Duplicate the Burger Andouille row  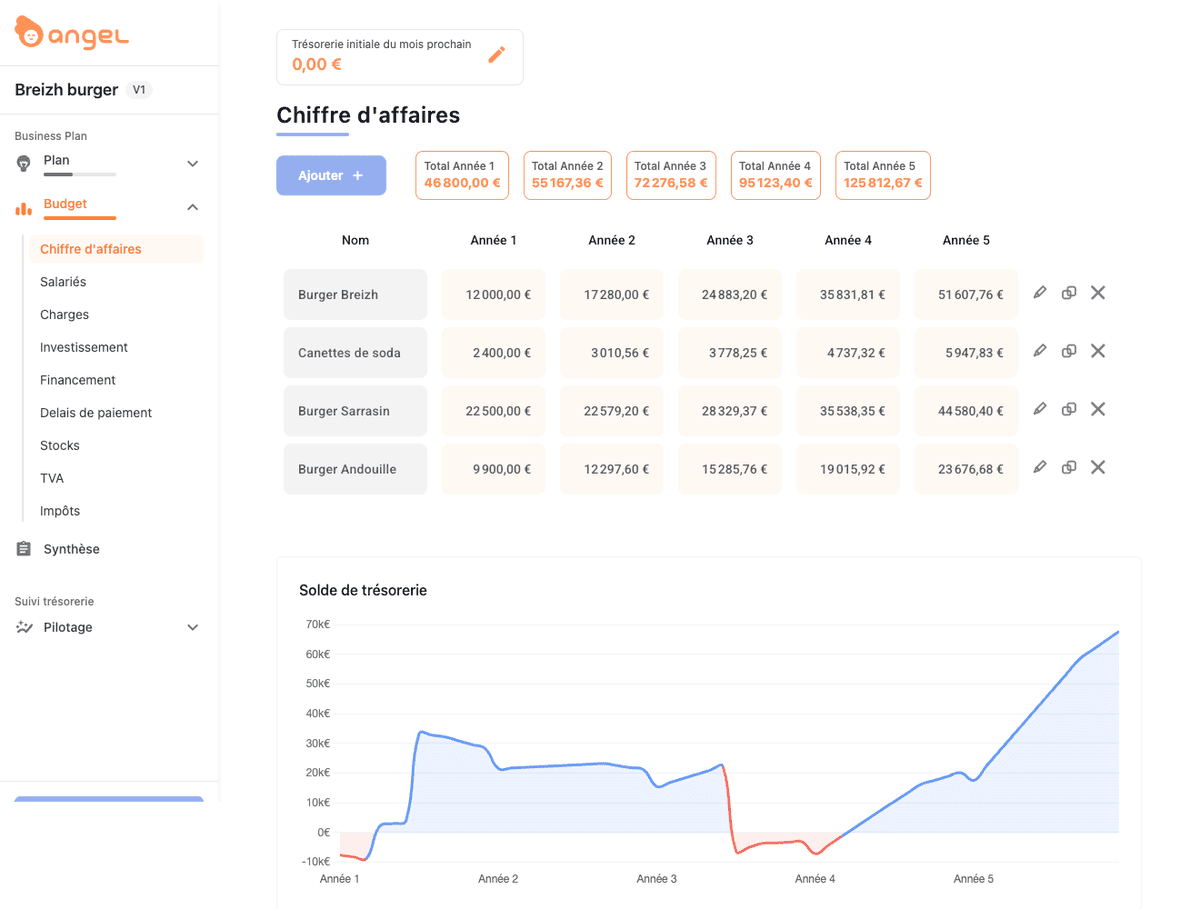pyautogui.click(x=1069, y=467)
